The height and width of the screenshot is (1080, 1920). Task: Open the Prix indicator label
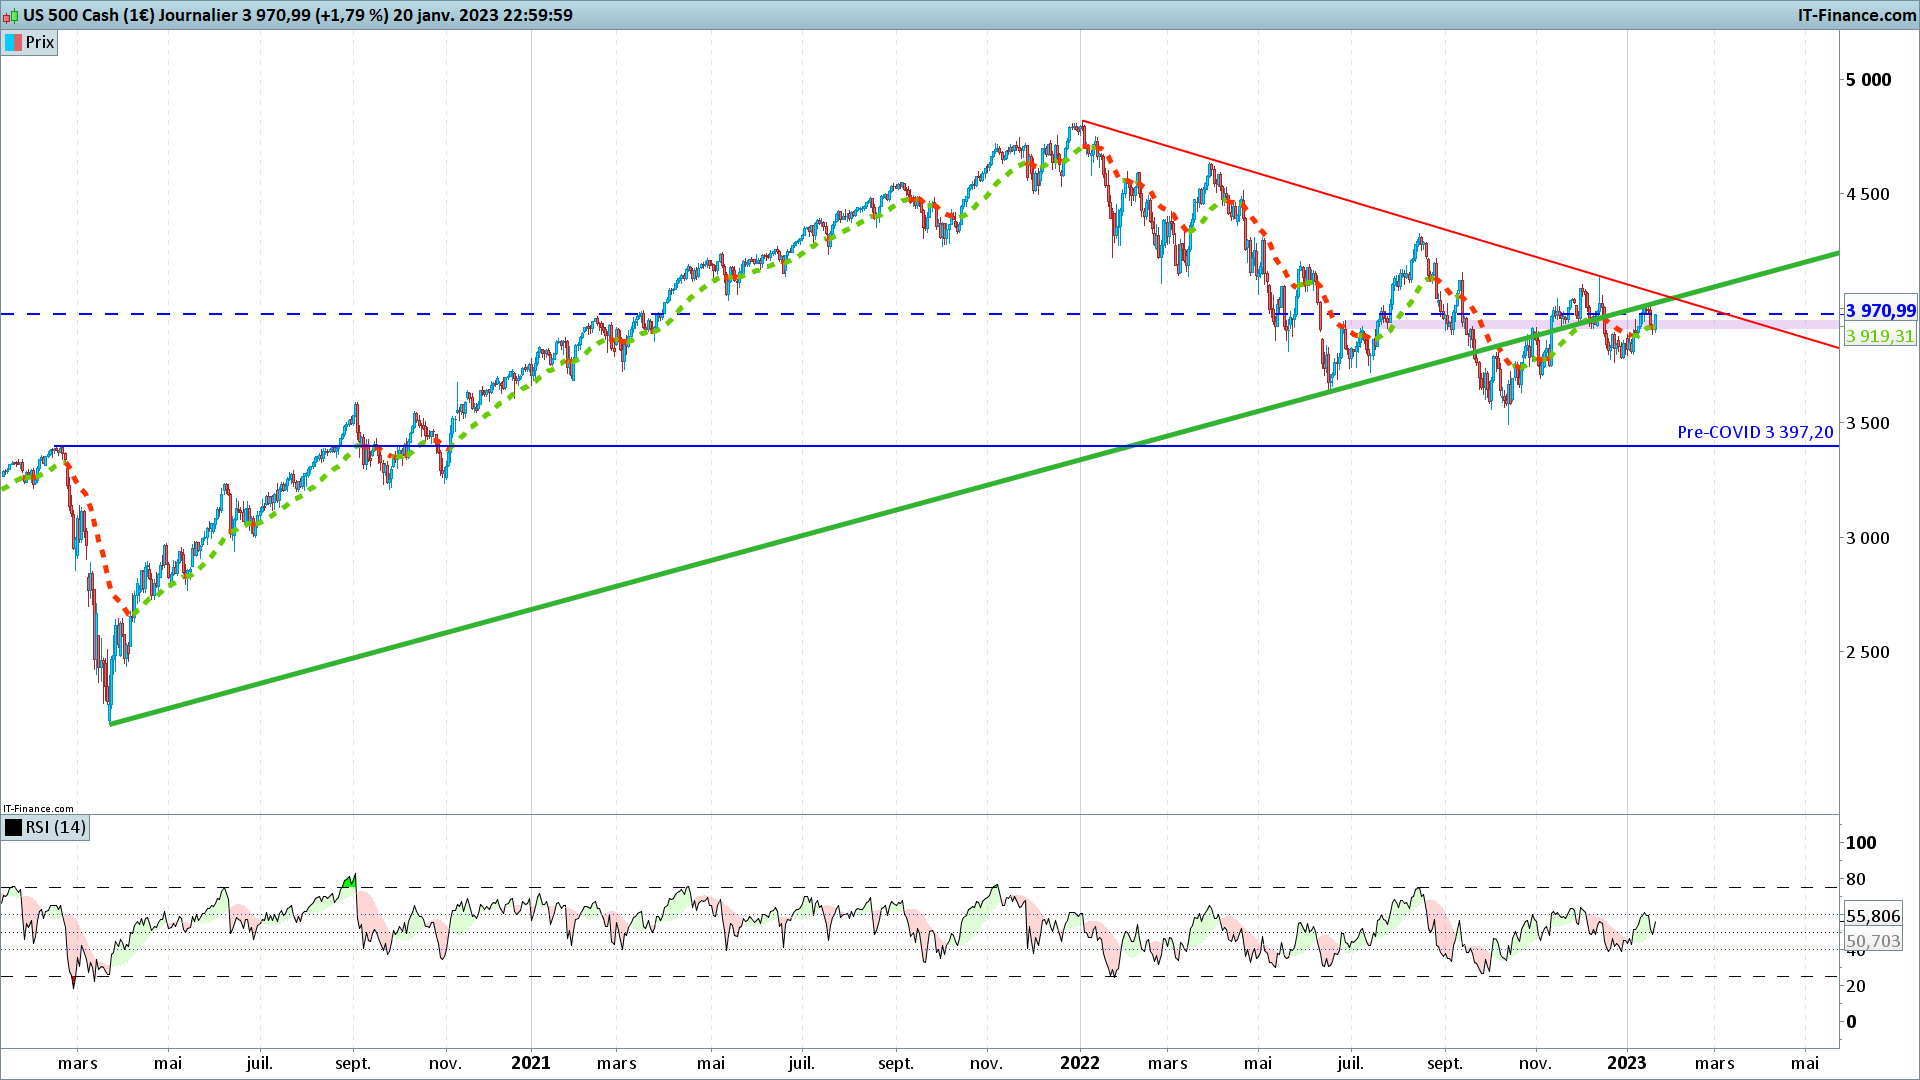(40, 42)
